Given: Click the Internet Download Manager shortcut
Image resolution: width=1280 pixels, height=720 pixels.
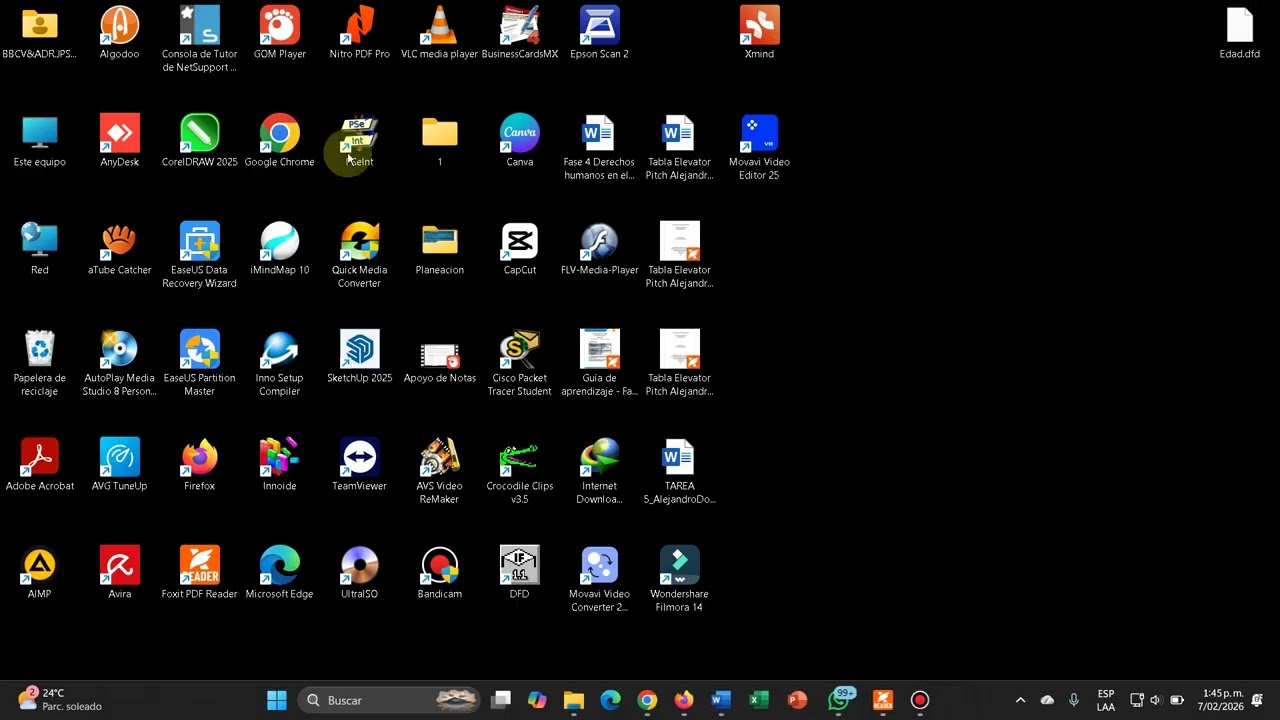Looking at the screenshot, I should [599, 457].
